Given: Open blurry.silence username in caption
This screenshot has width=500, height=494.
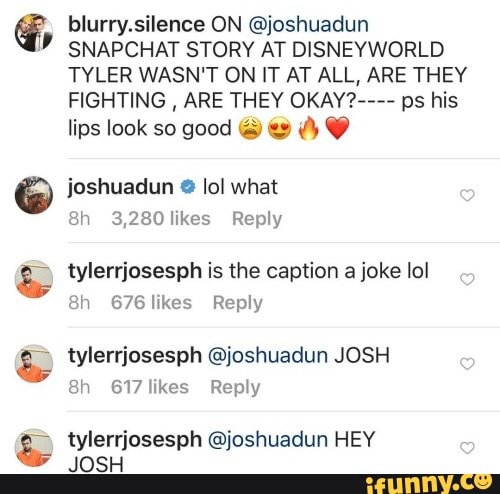Looking at the screenshot, I should 136,25.
